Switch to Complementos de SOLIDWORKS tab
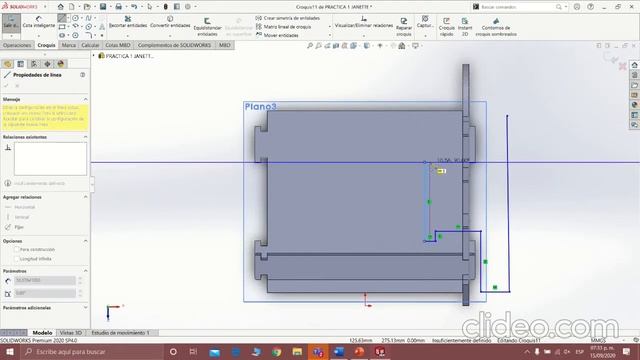The width and height of the screenshot is (640, 360). pos(174,45)
